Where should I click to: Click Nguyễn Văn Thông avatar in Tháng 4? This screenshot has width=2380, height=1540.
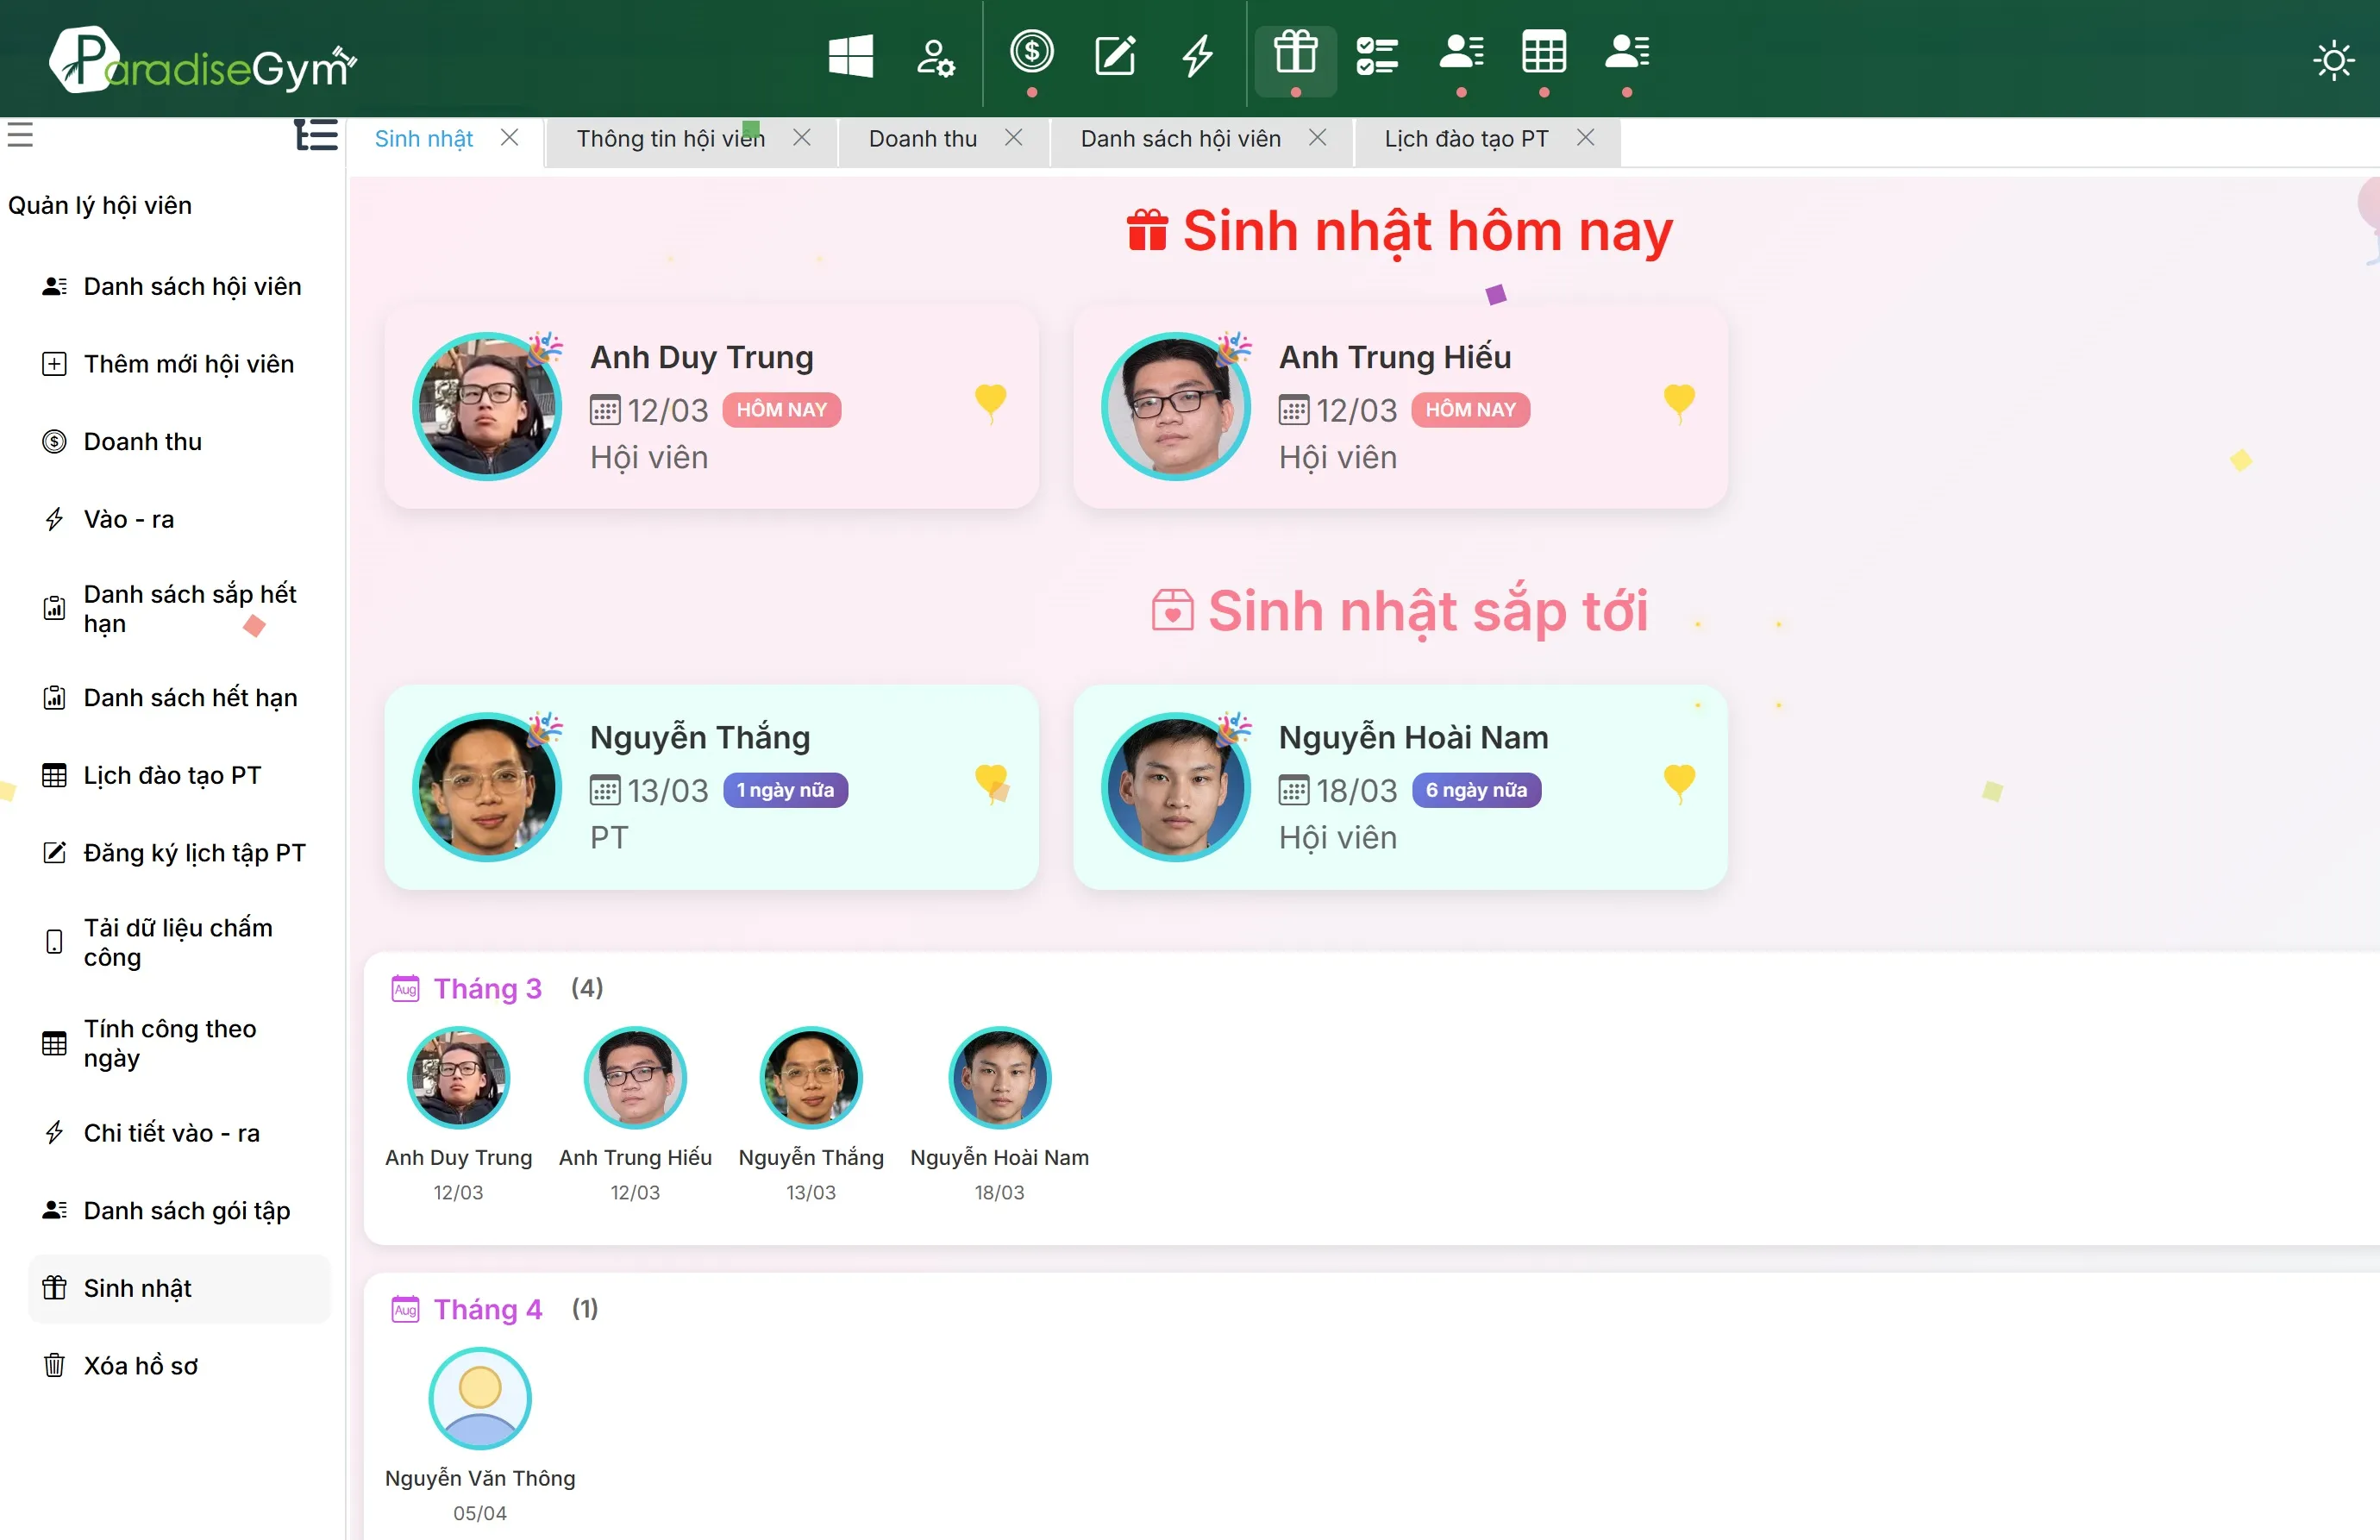coord(480,1399)
